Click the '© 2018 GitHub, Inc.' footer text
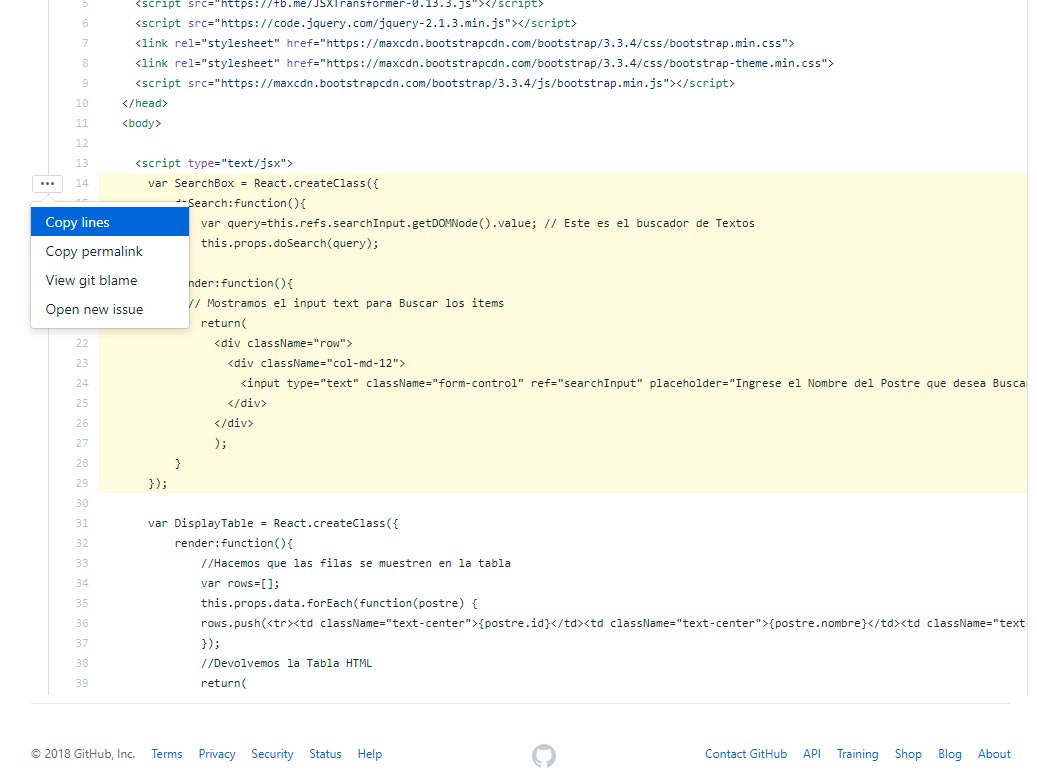Viewport: 1037px width, 784px height. pos(83,754)
